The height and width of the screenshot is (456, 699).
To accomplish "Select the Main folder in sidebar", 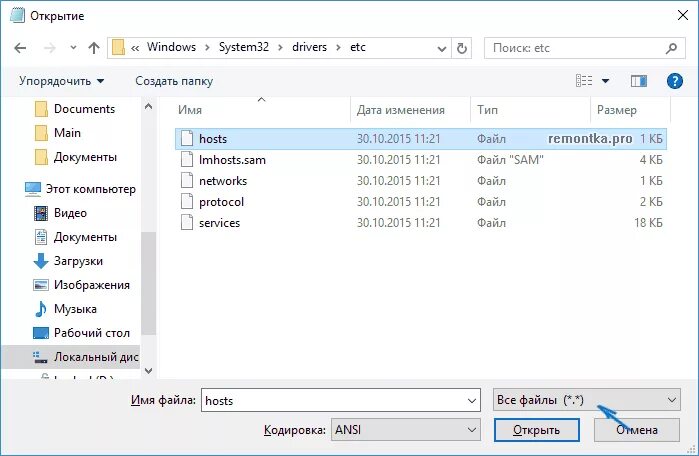I will click(x=58, y=133).
